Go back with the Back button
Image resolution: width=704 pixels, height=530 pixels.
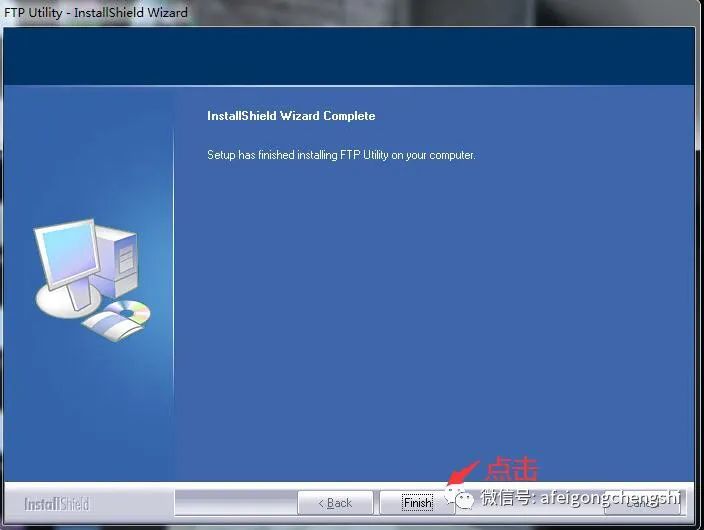click(x=335, y=503)
